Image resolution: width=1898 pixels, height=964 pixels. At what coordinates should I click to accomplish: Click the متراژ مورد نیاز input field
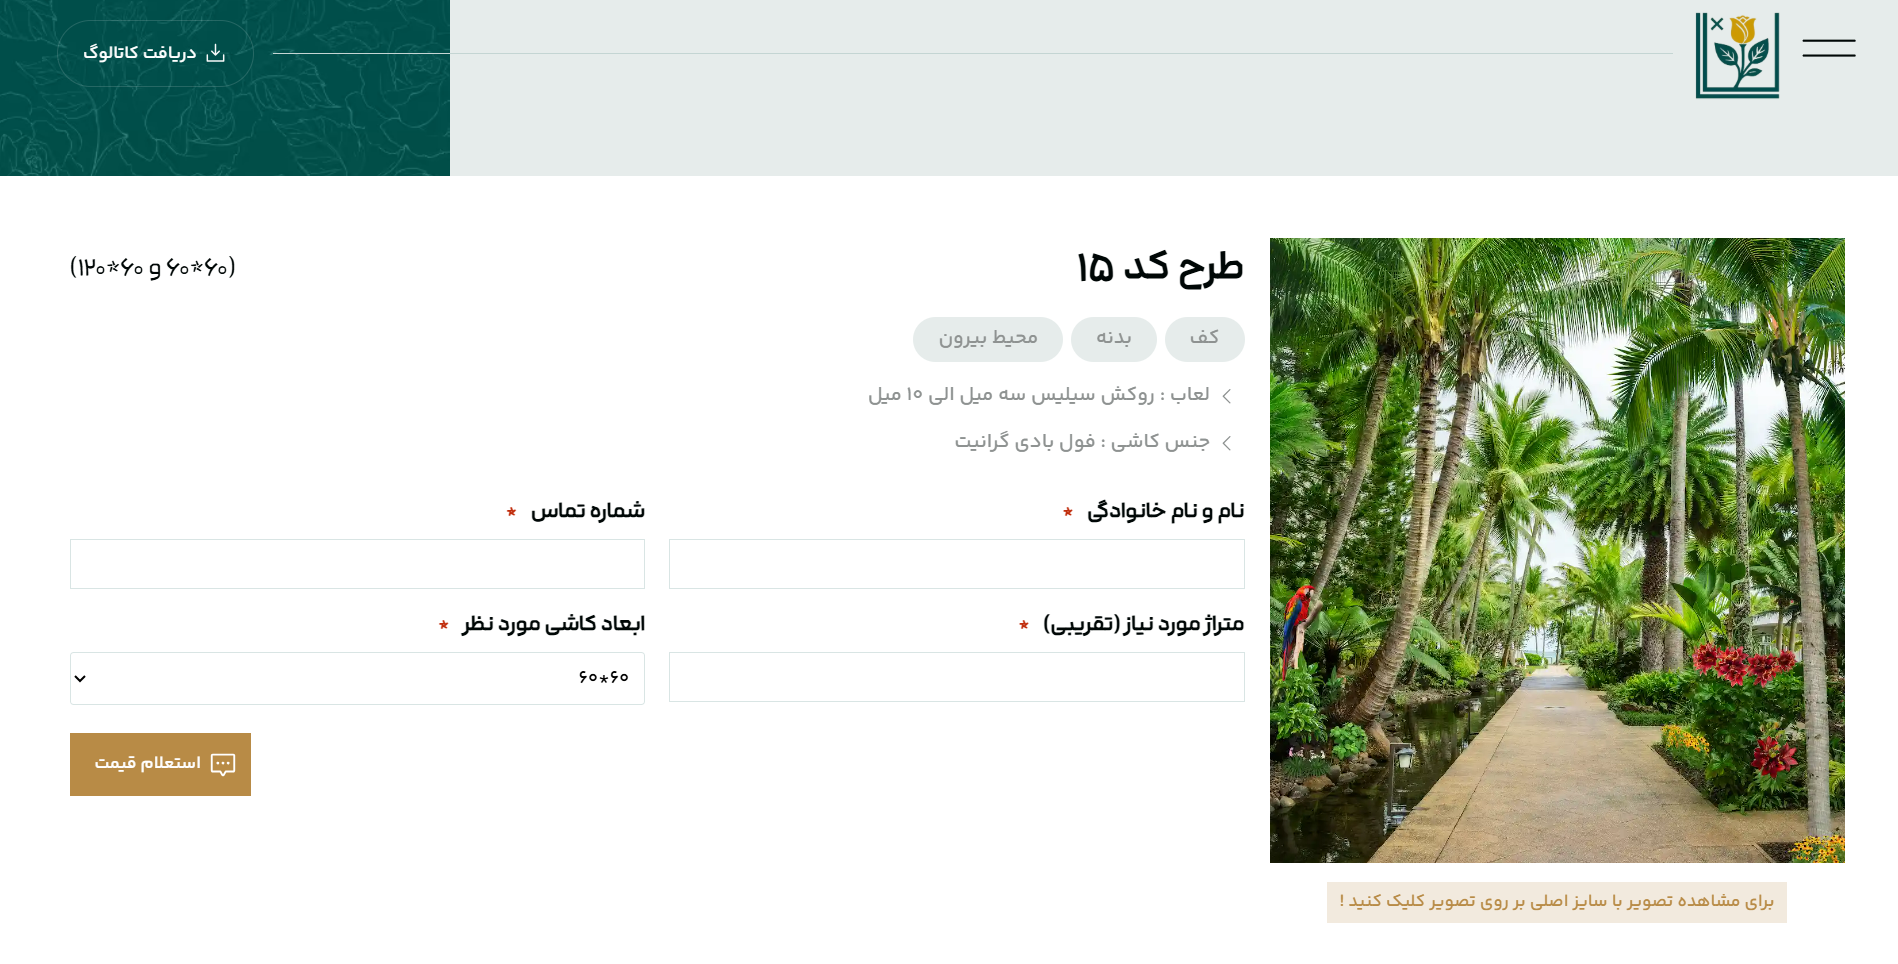pyautogui.click(x=956, y=677)
